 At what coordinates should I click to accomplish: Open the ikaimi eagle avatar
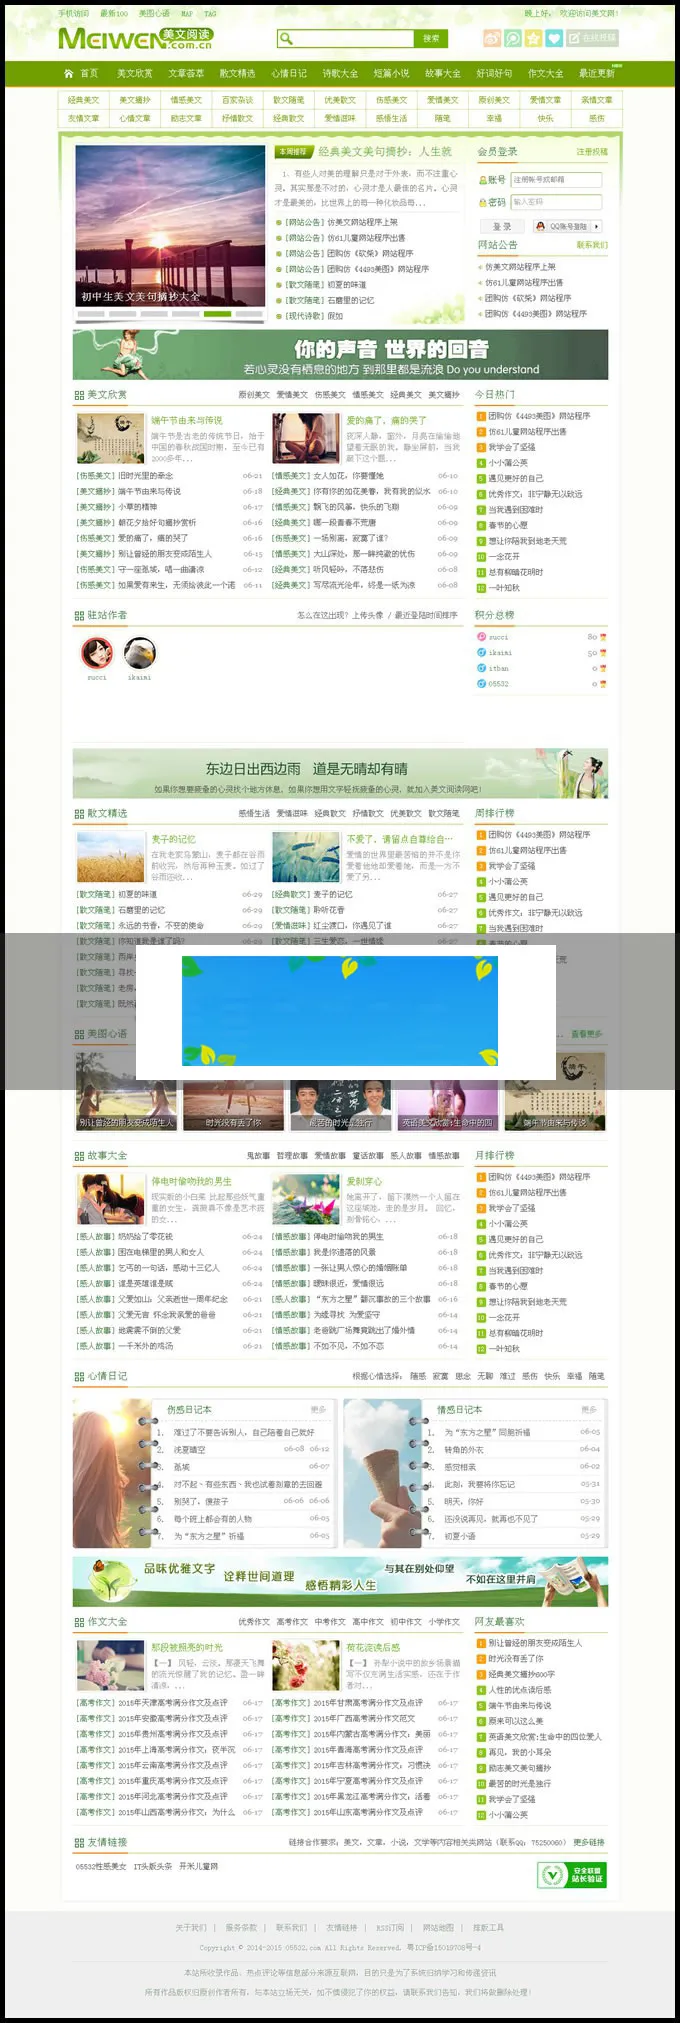coord(139,653)
